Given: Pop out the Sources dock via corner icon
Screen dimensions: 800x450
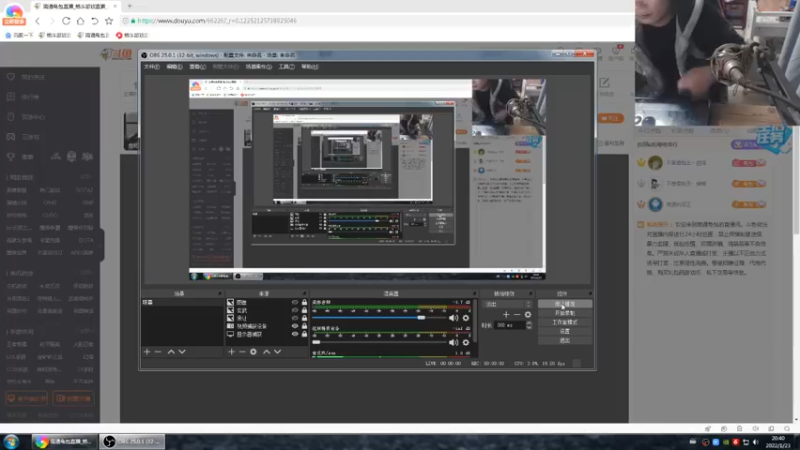Looking at the screenshot, I should point(305,294).
